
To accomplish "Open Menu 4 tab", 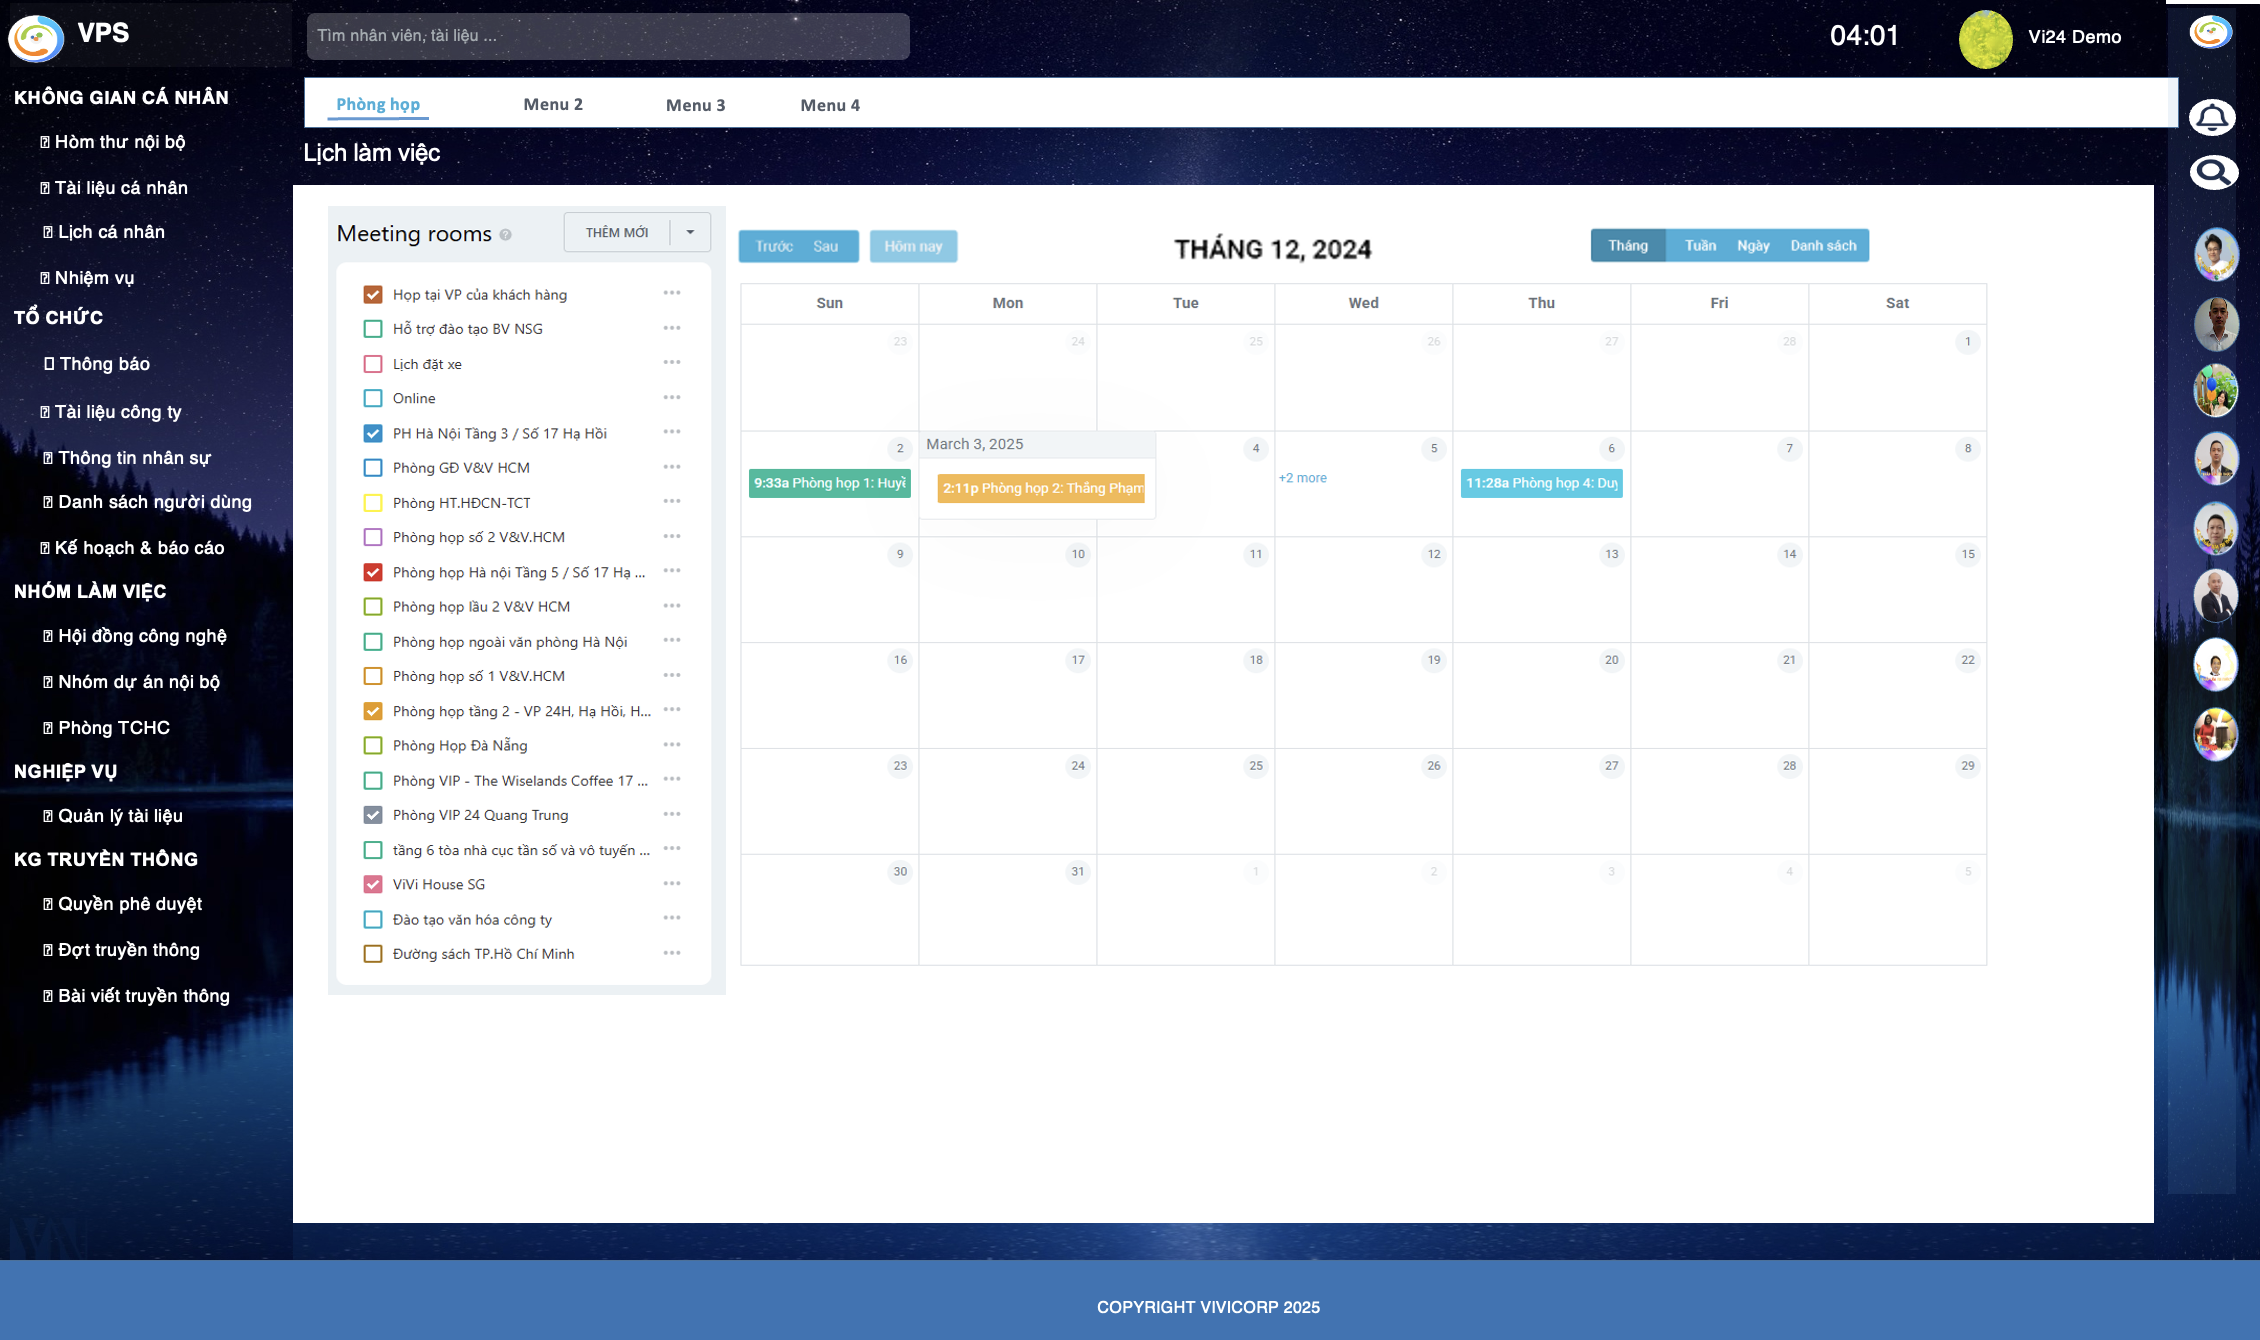I will [830, 105].
